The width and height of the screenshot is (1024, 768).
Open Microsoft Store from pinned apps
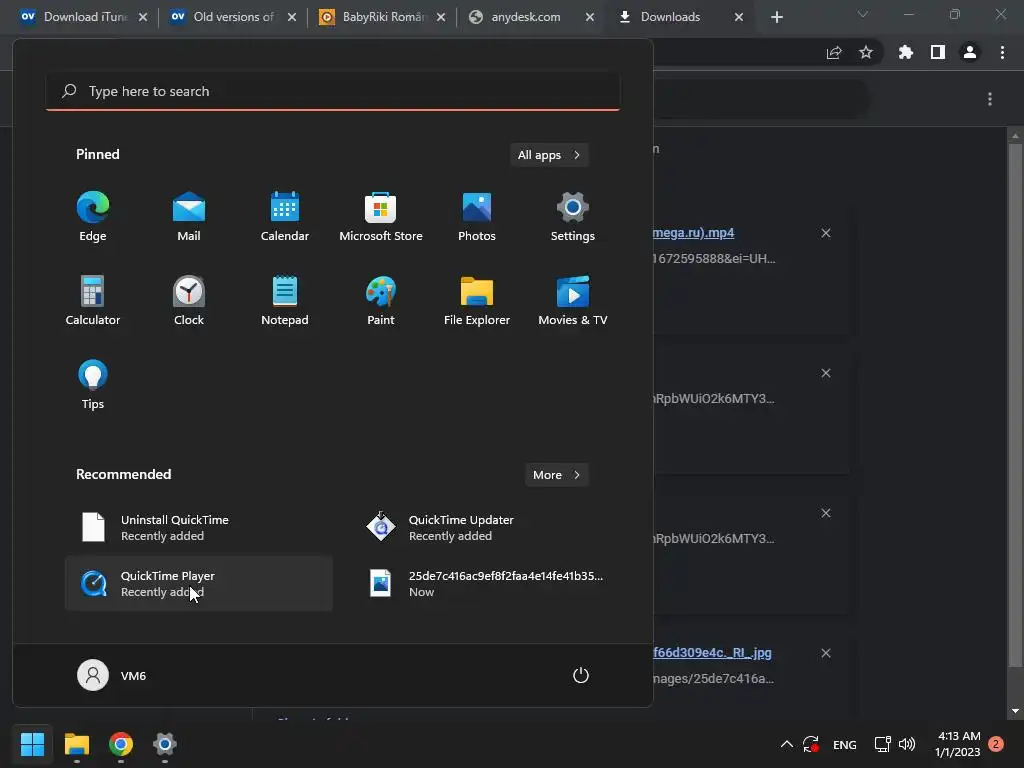coord(381,217)
